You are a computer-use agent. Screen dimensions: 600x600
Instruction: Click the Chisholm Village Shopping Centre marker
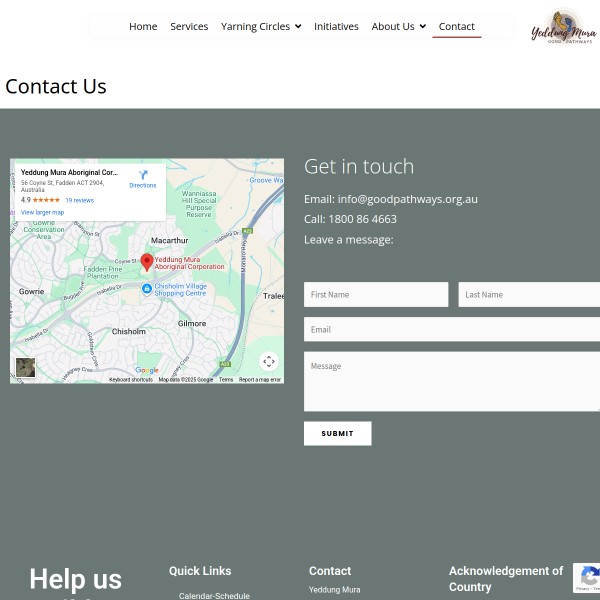coord(147,289)
